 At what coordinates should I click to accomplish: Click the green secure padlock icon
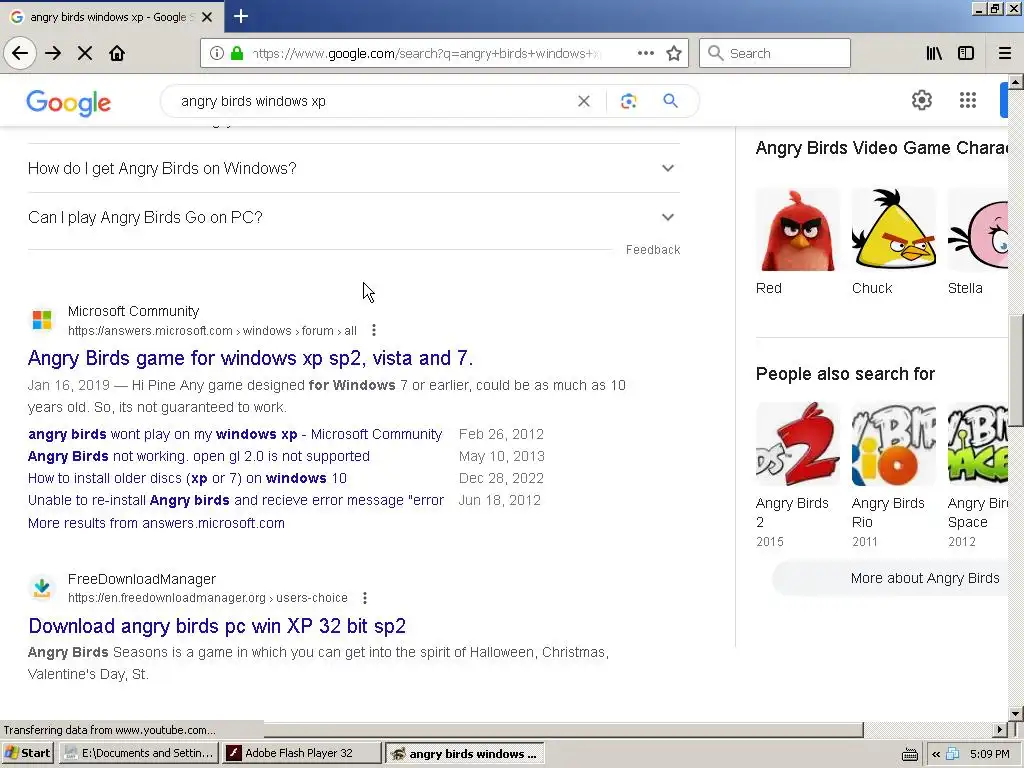(237, 53)
